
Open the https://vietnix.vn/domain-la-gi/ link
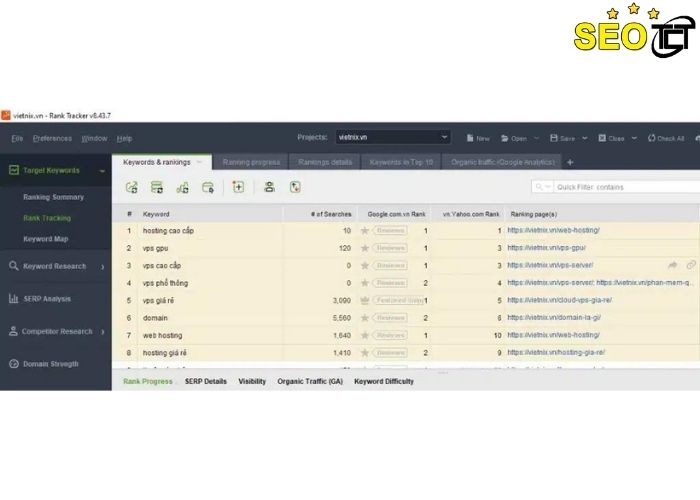coord(554,317)
